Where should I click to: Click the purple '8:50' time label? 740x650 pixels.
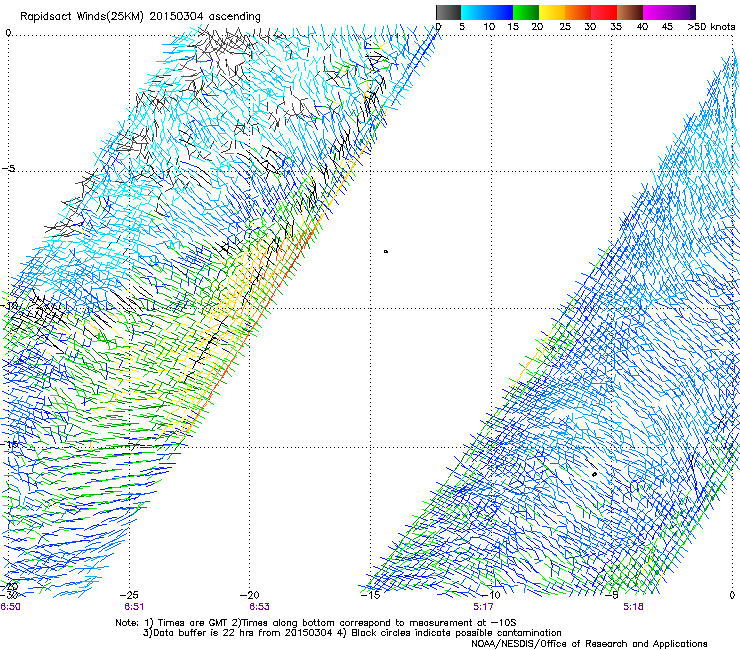click(10, 607)
